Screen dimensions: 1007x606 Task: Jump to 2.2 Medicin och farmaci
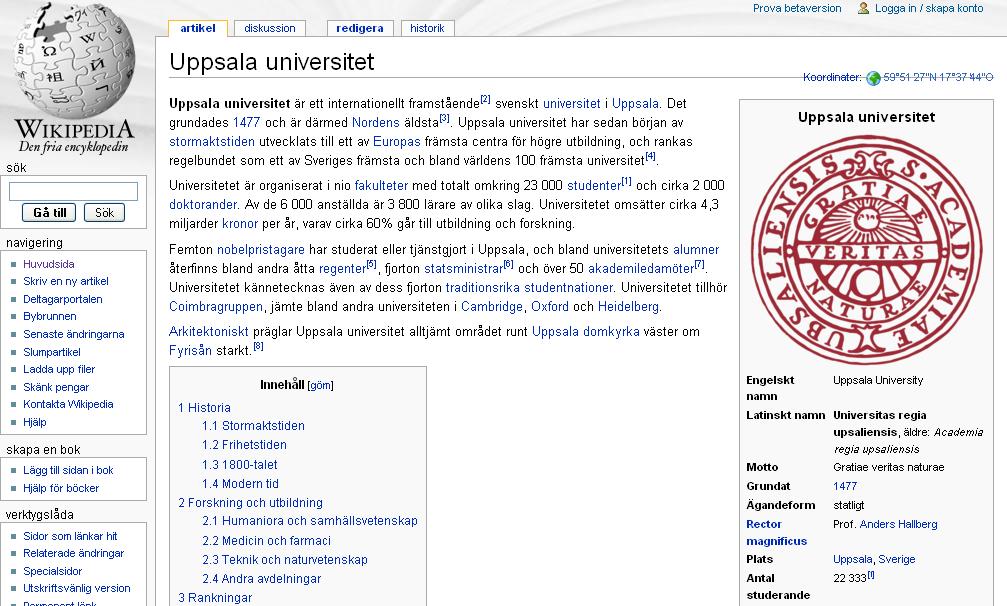coord(267,541)
